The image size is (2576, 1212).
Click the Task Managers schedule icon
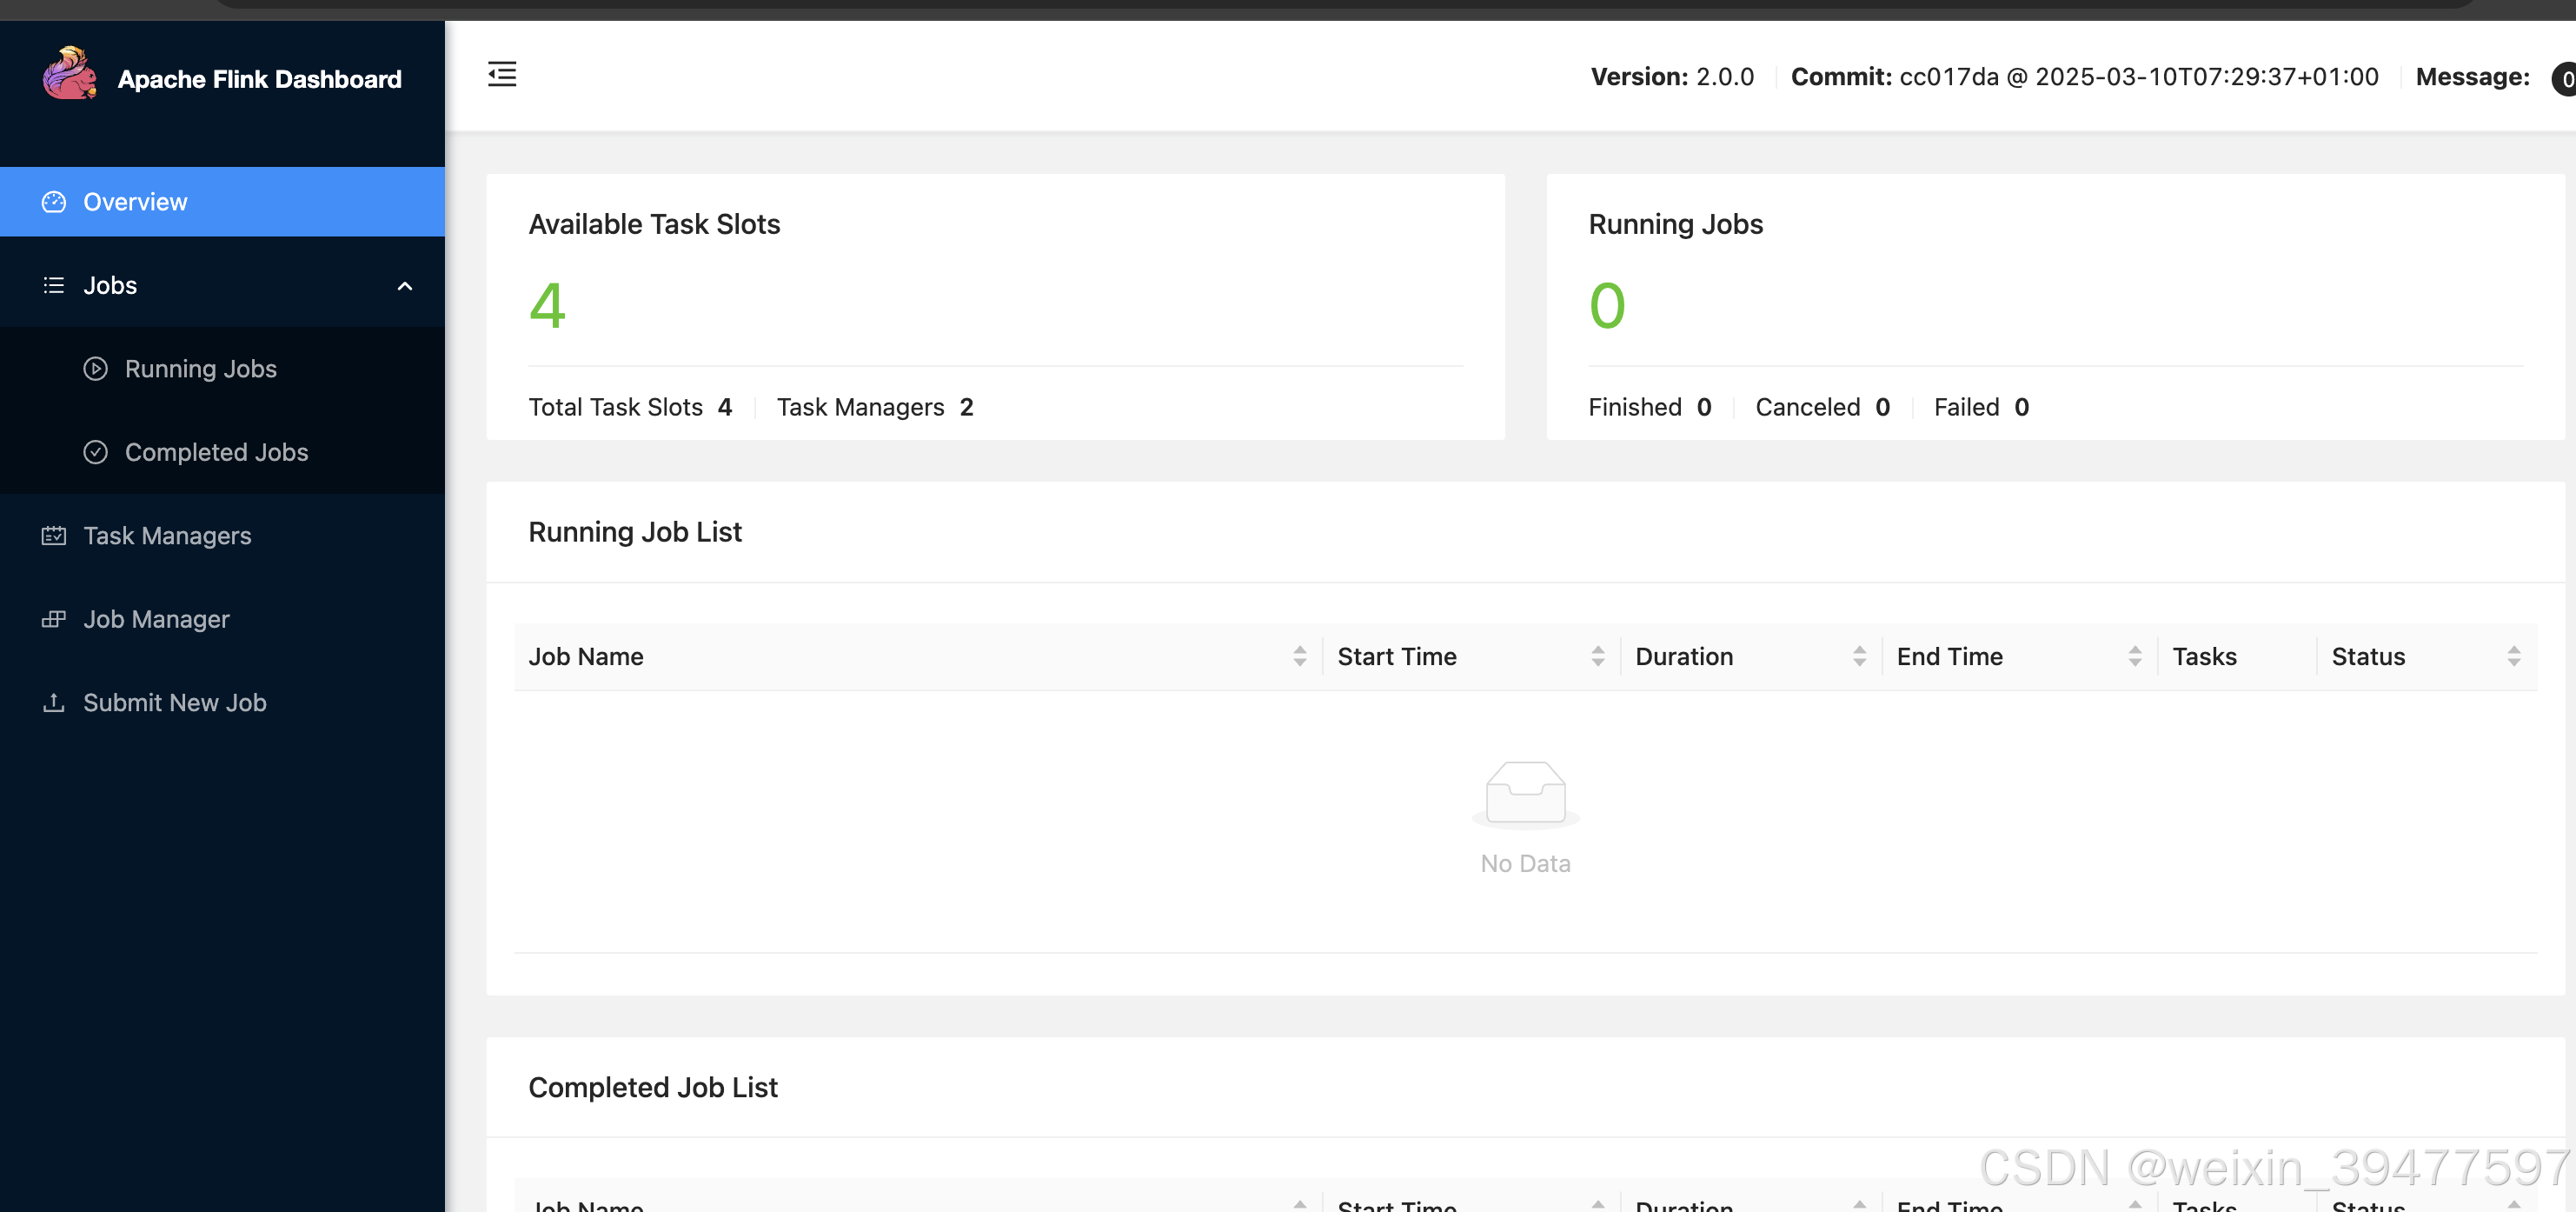tap(54, 536)
